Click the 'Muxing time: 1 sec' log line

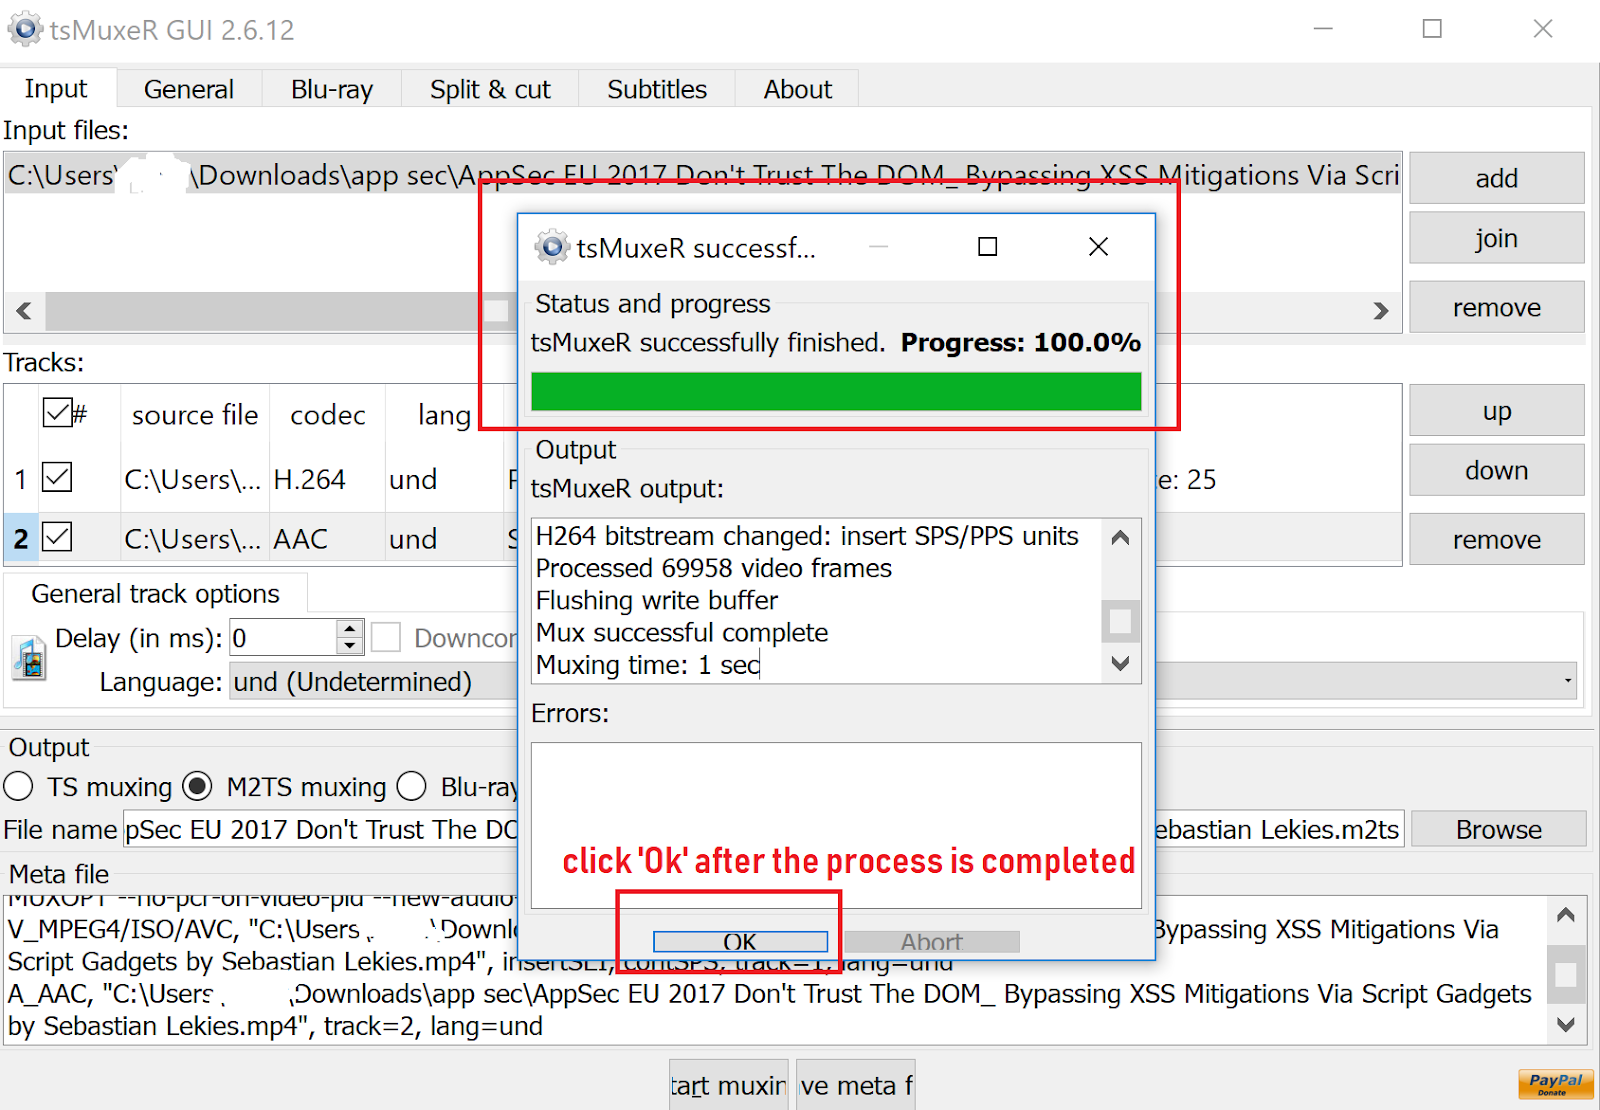[x=648, y=664]
